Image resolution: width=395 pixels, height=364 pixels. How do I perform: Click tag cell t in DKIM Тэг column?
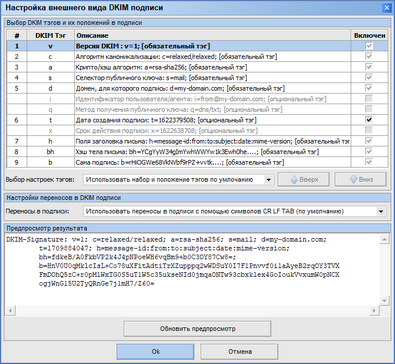click(50, 120)
